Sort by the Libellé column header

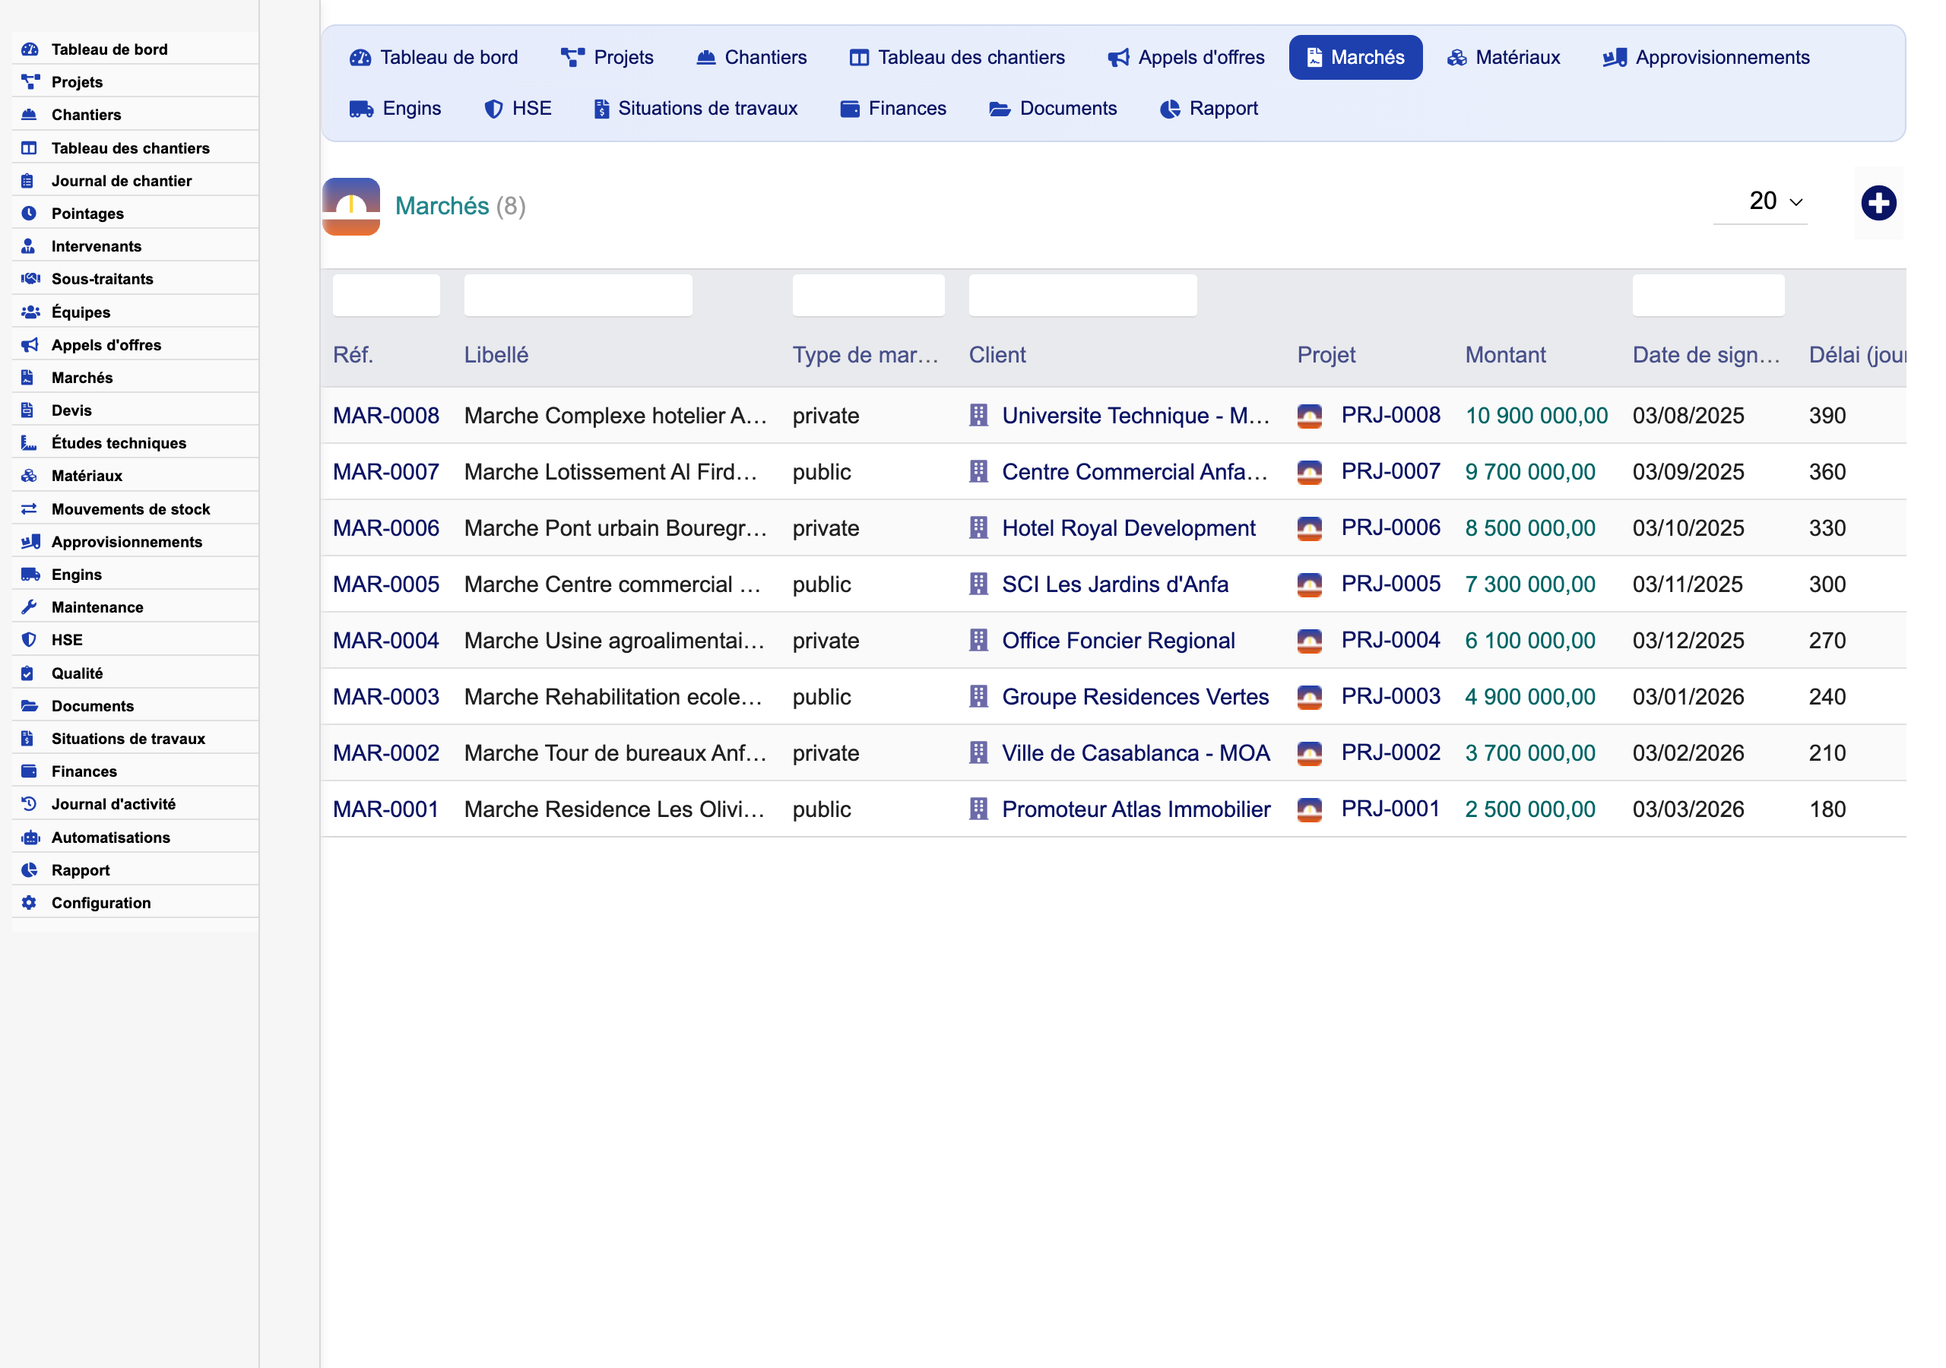tap(496, 355)
